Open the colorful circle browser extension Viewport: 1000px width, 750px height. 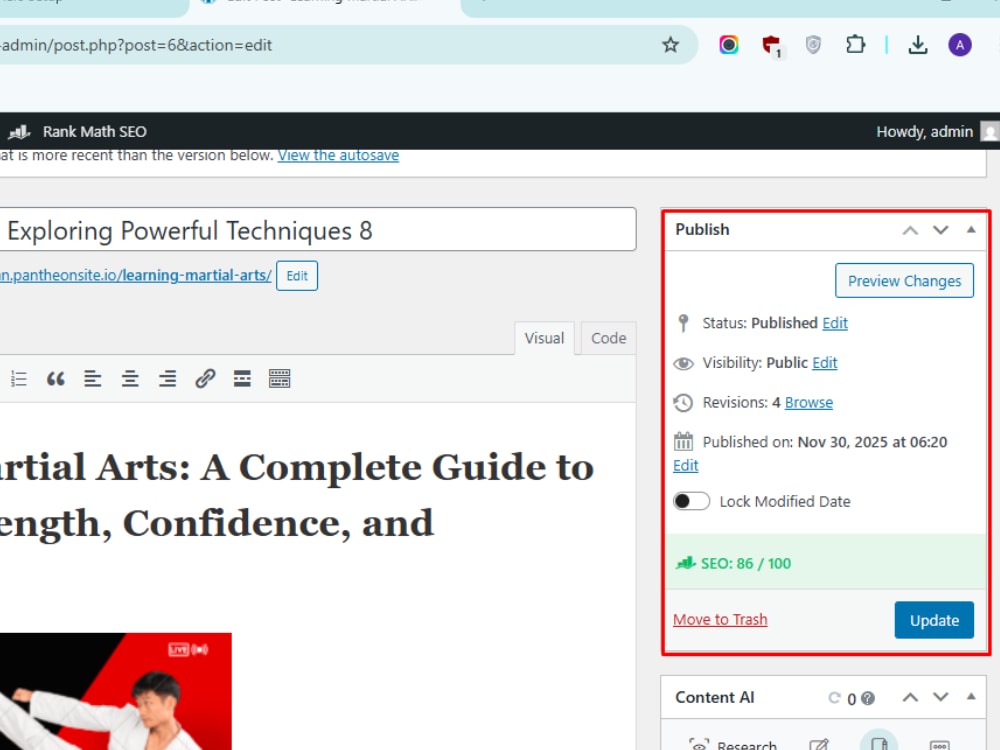pyautogui.click(x=728, y=45)
